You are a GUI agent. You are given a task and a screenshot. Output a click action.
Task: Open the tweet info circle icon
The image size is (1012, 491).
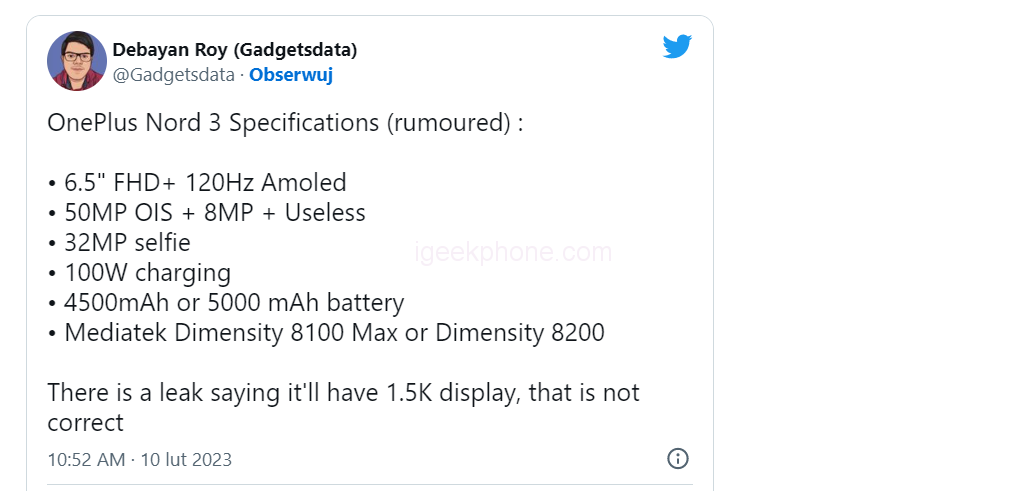pyautogui.click(x=677, y=459)
